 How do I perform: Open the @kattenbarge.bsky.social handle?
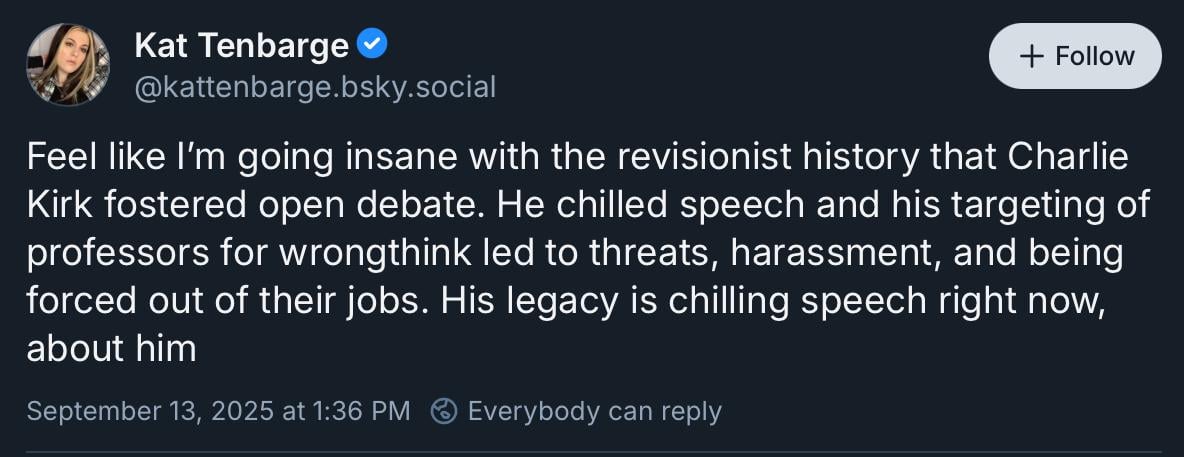click(x=315, y=88)
